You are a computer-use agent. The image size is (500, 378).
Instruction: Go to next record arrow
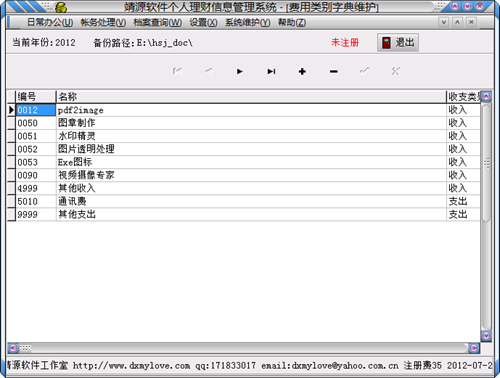tap(240, 71)
